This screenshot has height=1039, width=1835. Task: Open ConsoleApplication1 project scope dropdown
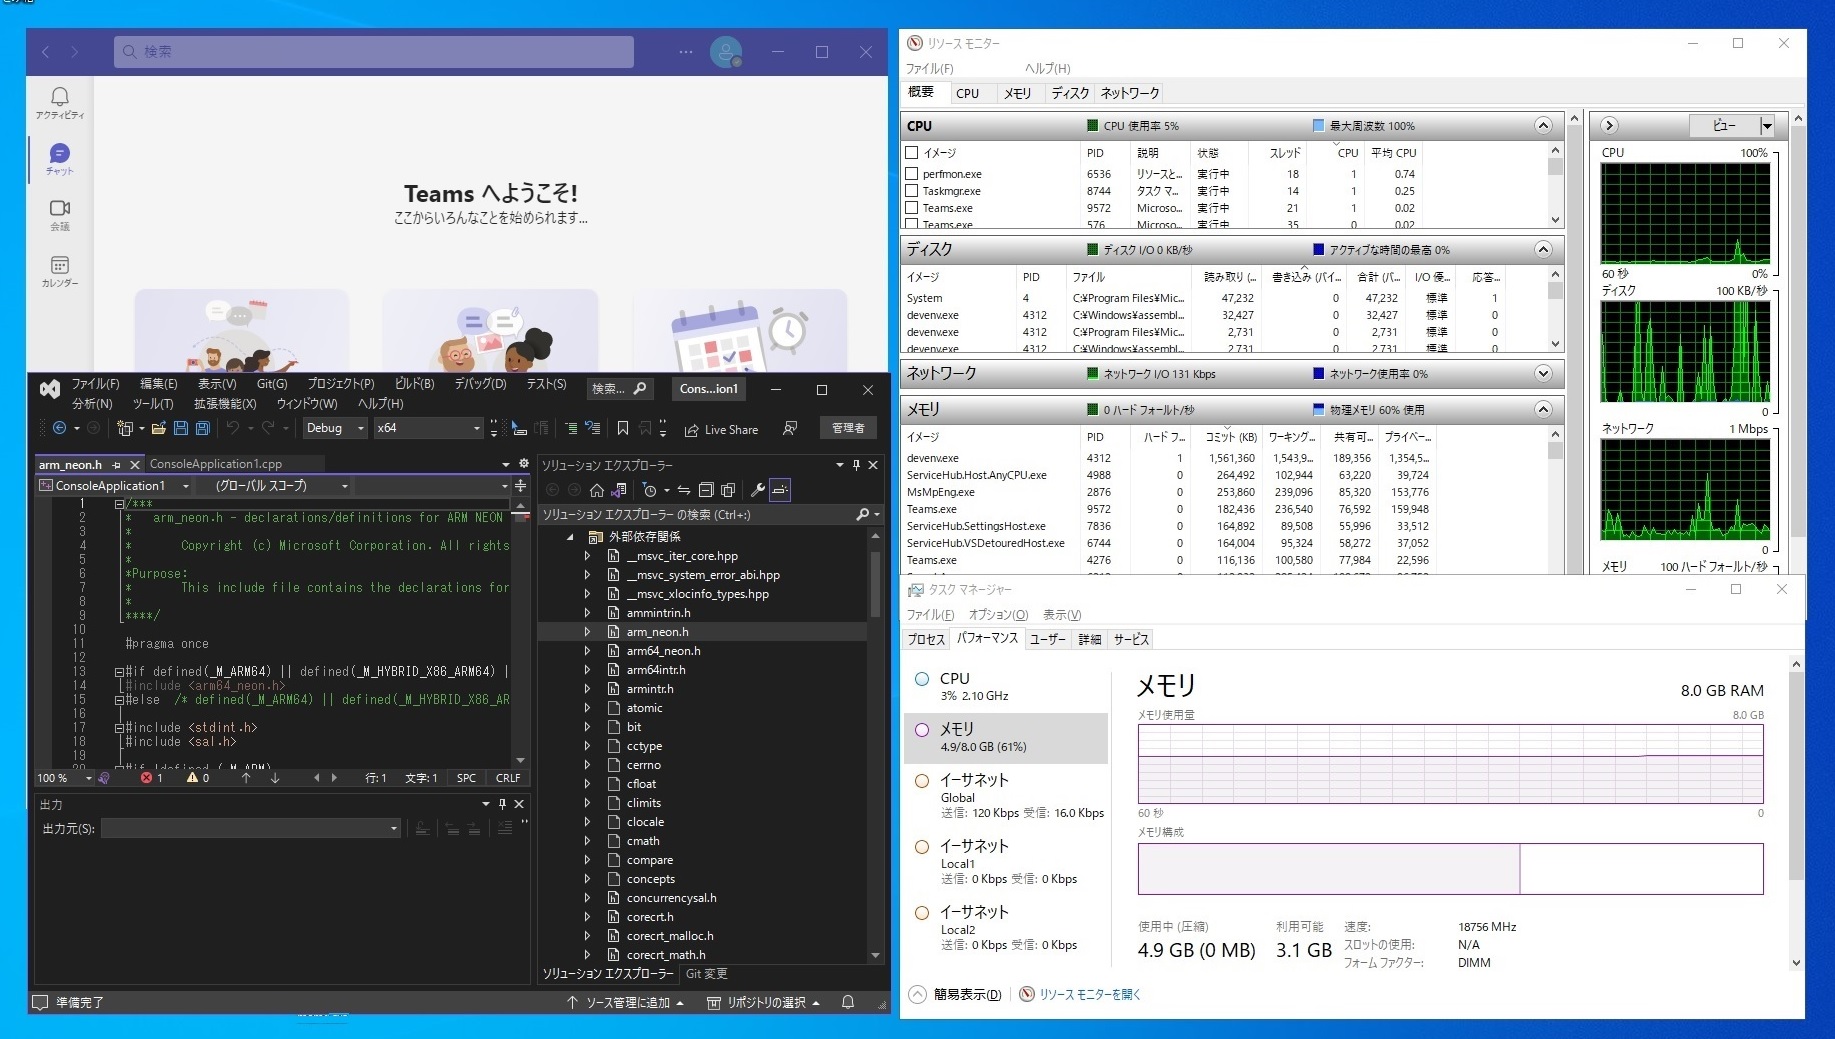point(115,486)
